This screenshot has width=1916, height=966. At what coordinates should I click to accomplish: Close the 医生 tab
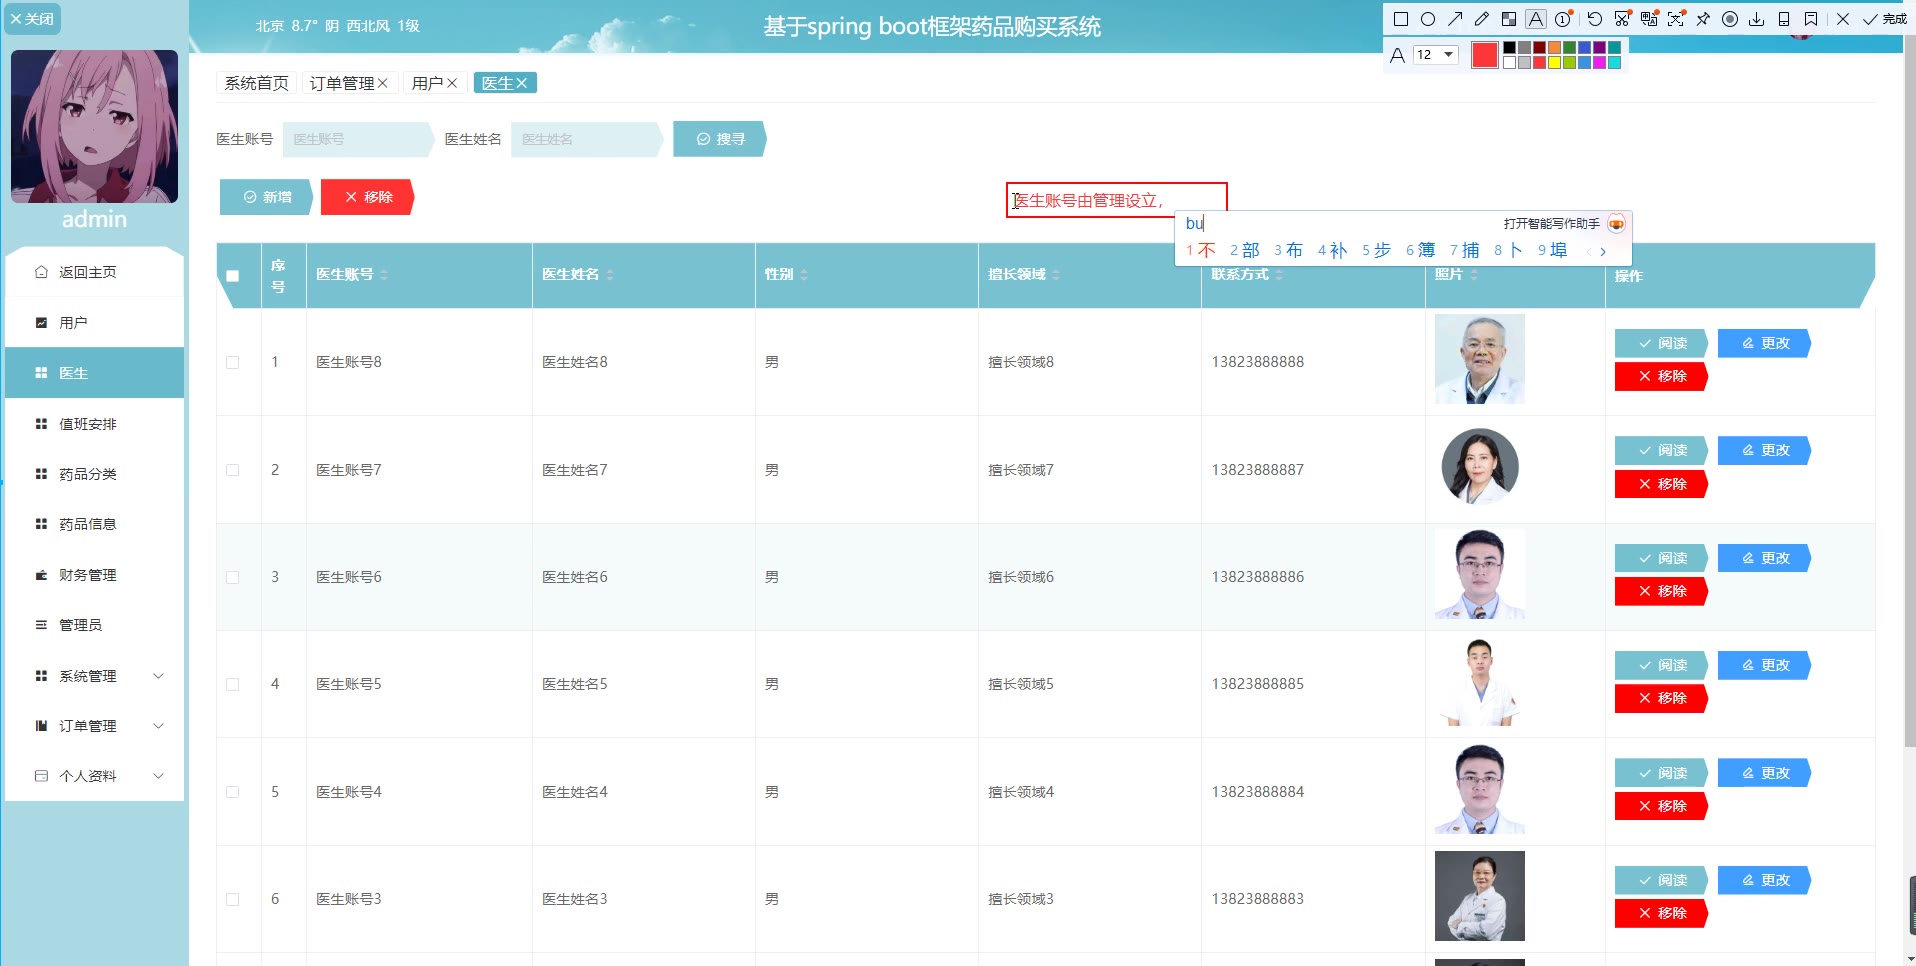(521, 83)
